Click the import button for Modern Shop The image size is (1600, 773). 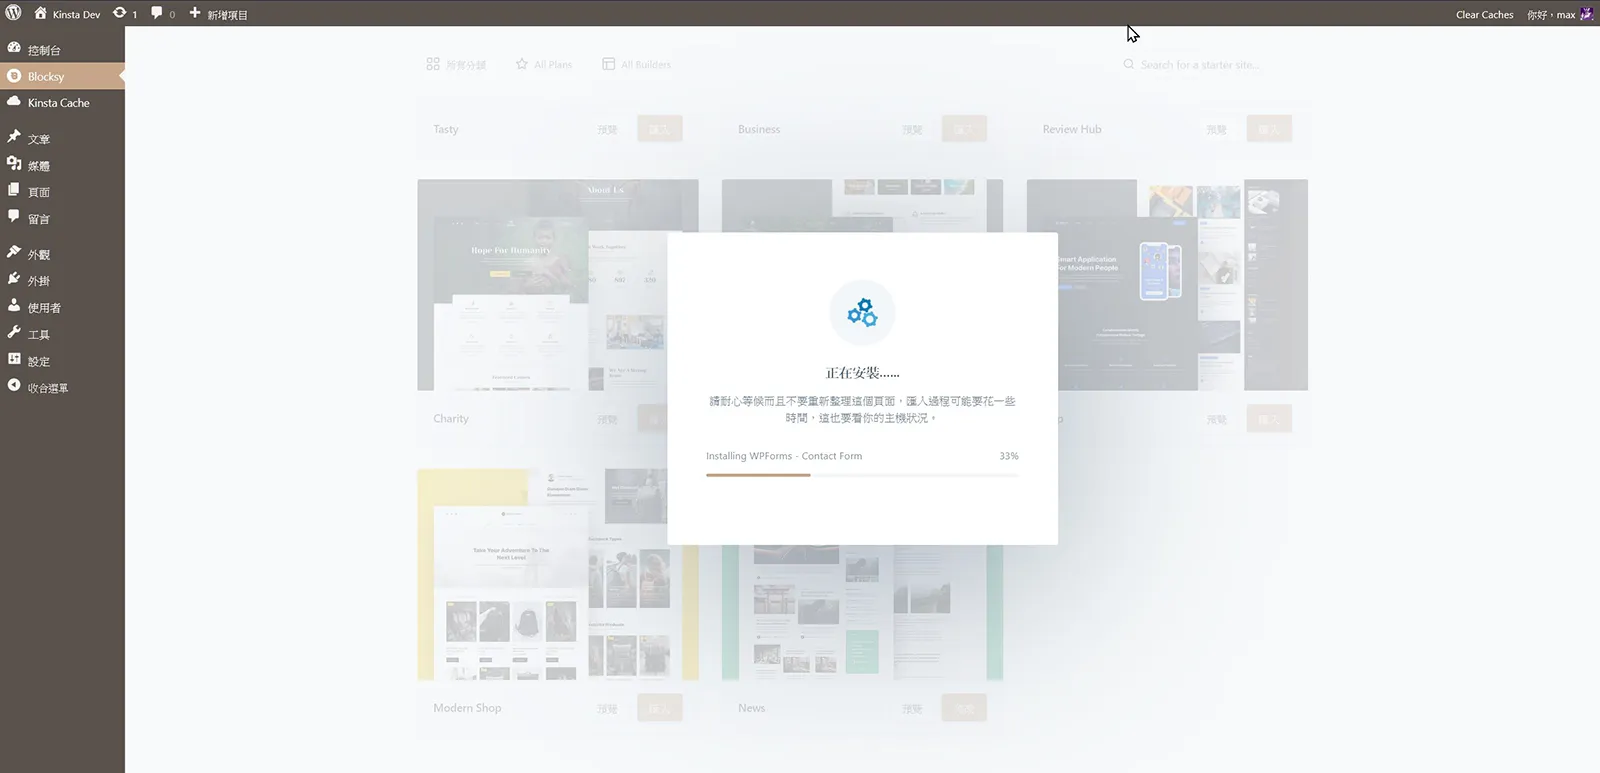pos(660,708)
